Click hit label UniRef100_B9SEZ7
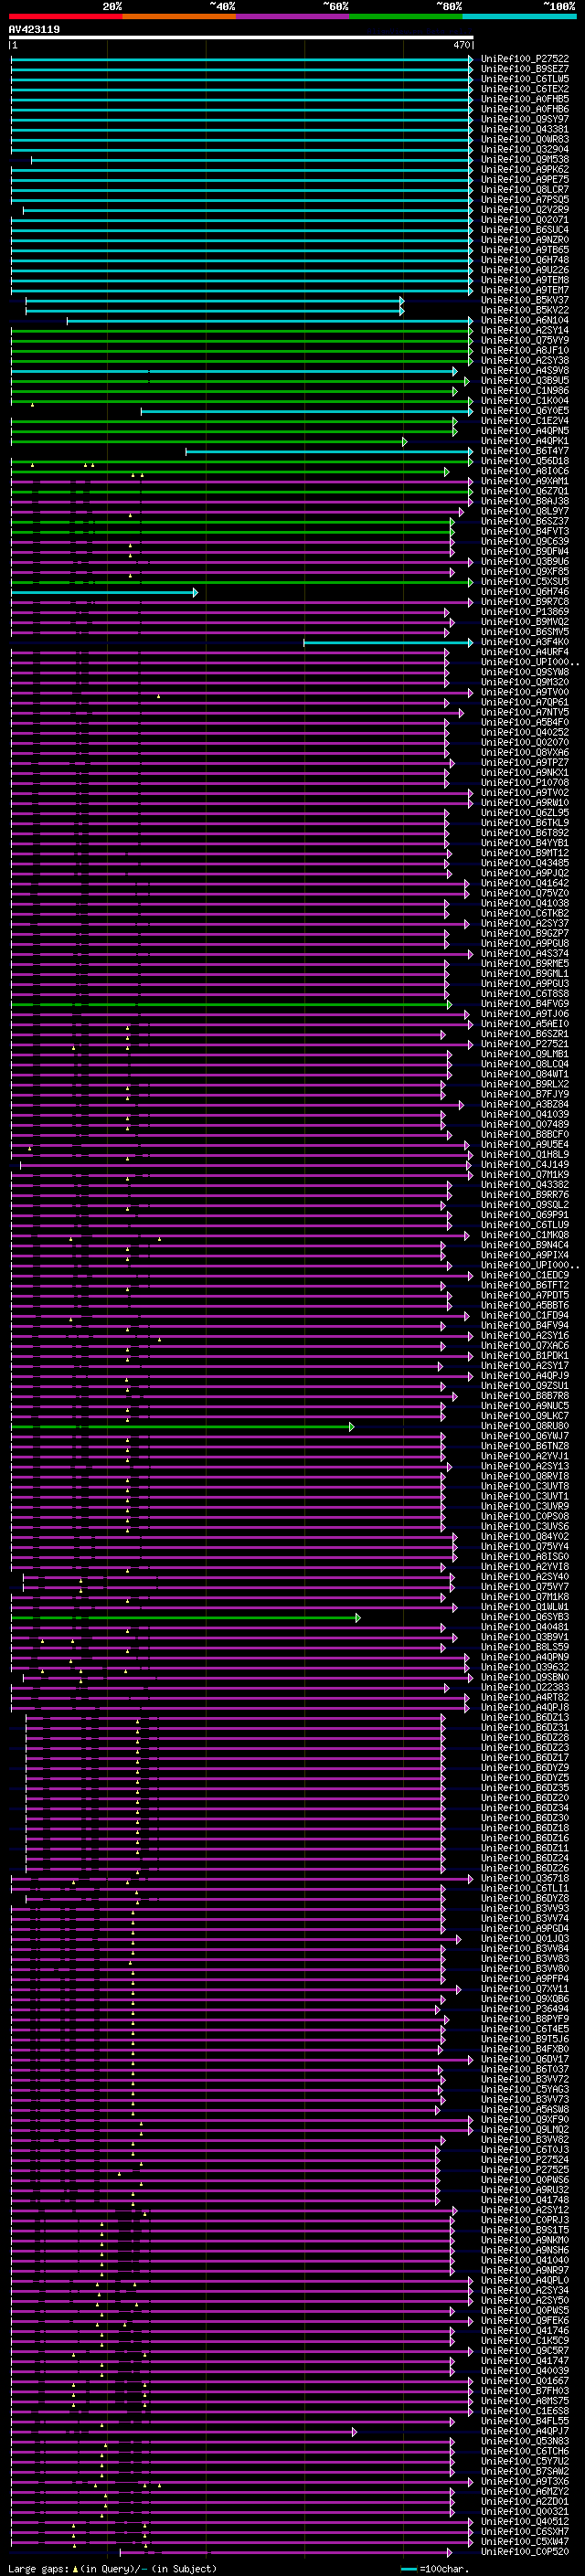 point(525,69)
